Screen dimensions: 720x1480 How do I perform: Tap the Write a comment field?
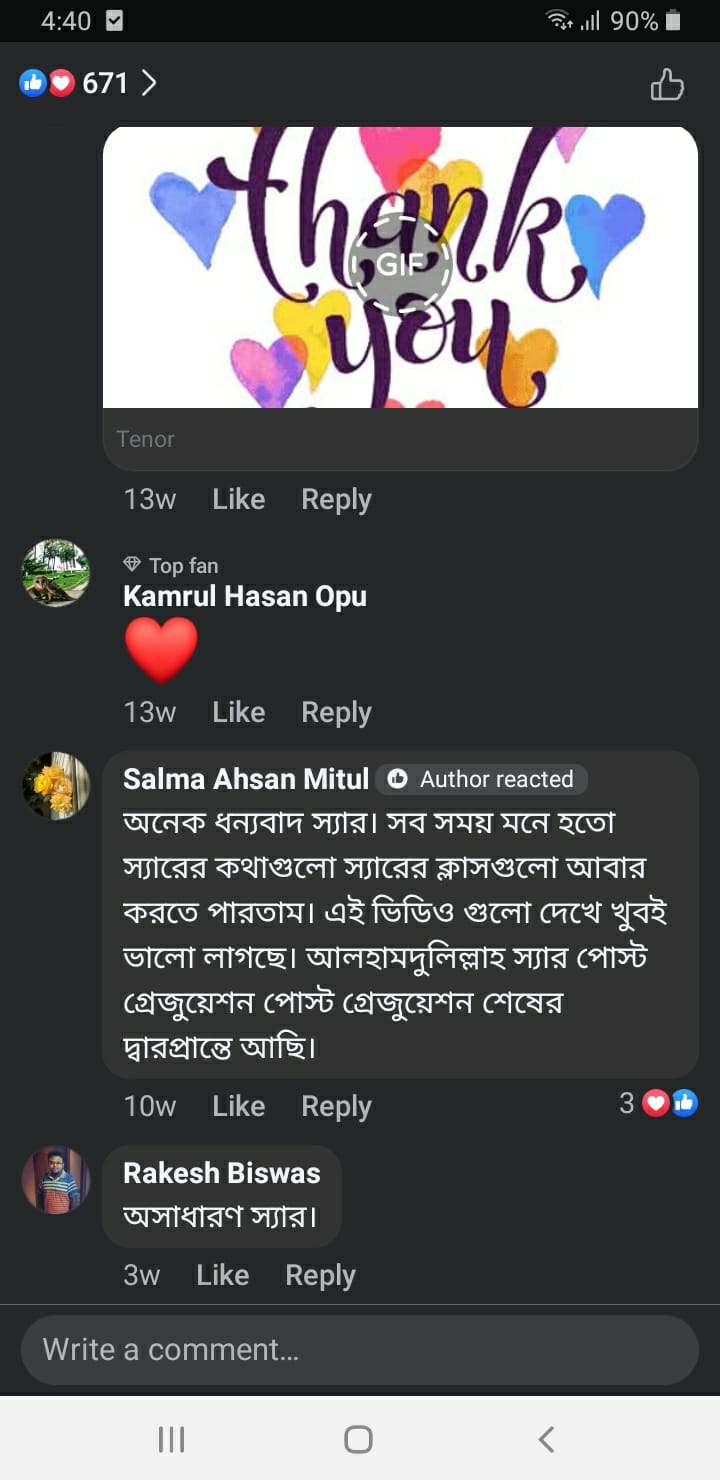pyautogui.click(x=360, y=1350)
